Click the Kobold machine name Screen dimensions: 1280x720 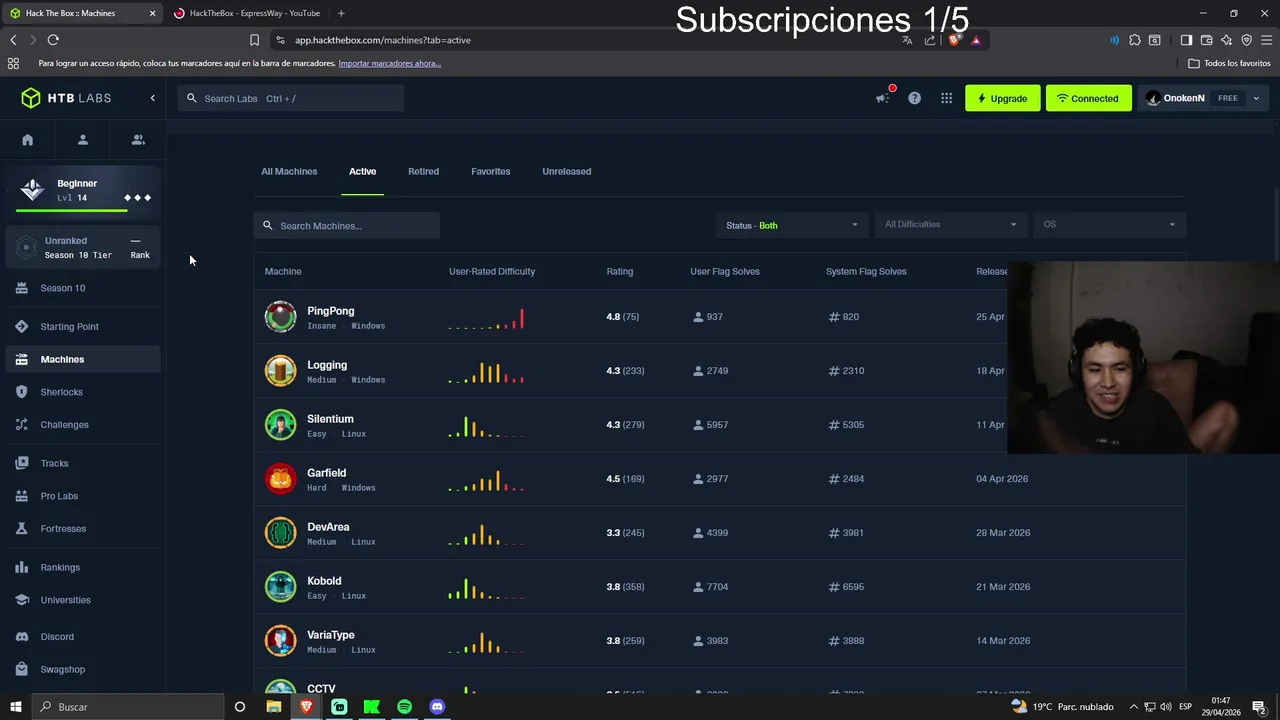tap(324, 581)
